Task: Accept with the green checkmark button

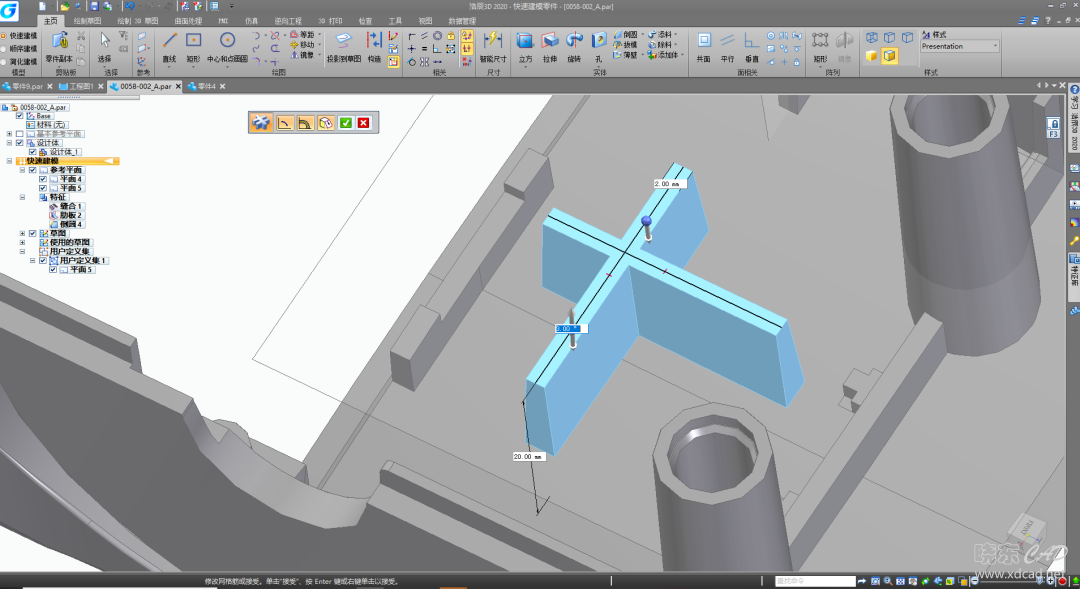Action: 345,123
